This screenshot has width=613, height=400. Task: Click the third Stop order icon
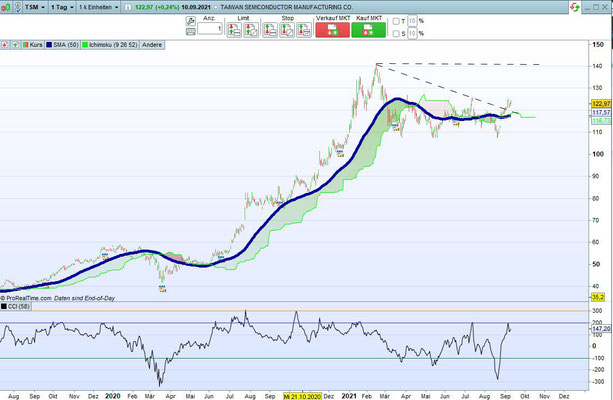304,30
